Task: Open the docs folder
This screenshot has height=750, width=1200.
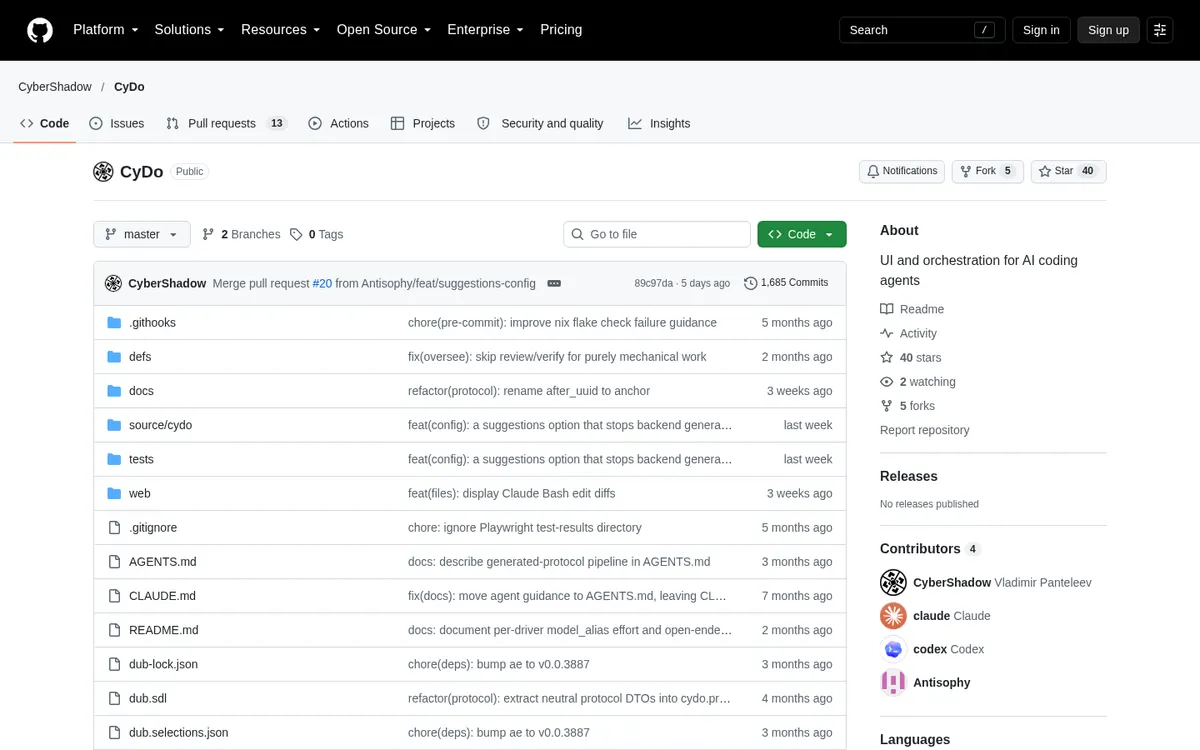Action: pyautogui.click(x=141, y=391)
